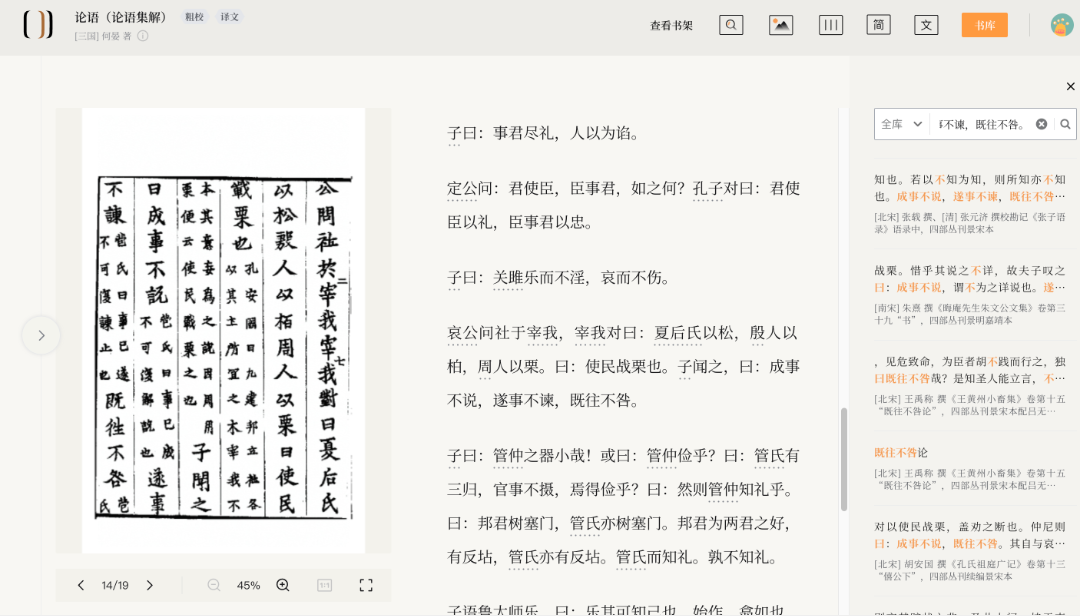
Task: Switch to simplified Chinese via 简 icon
Action: (878, 24)
